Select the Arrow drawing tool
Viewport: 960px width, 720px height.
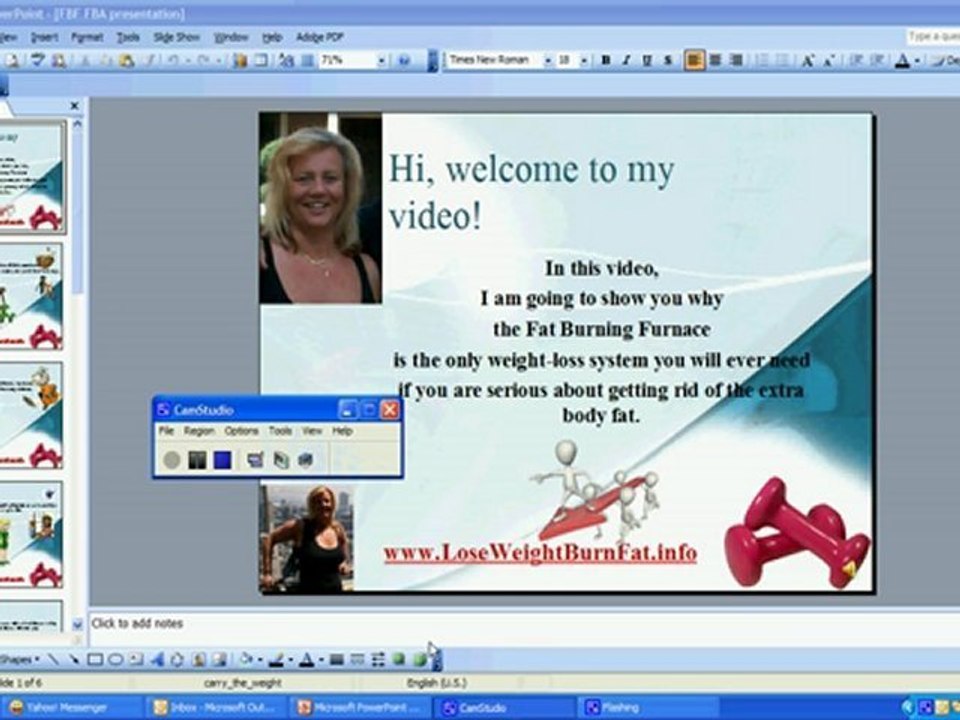click(x=74, y=659)
